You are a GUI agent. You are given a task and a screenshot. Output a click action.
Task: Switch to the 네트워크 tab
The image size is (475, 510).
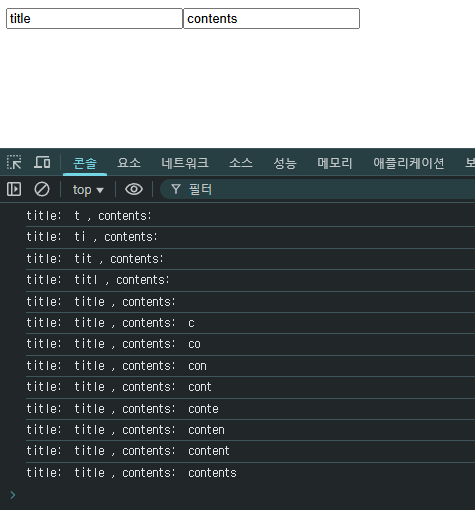(x=185, y=163)
